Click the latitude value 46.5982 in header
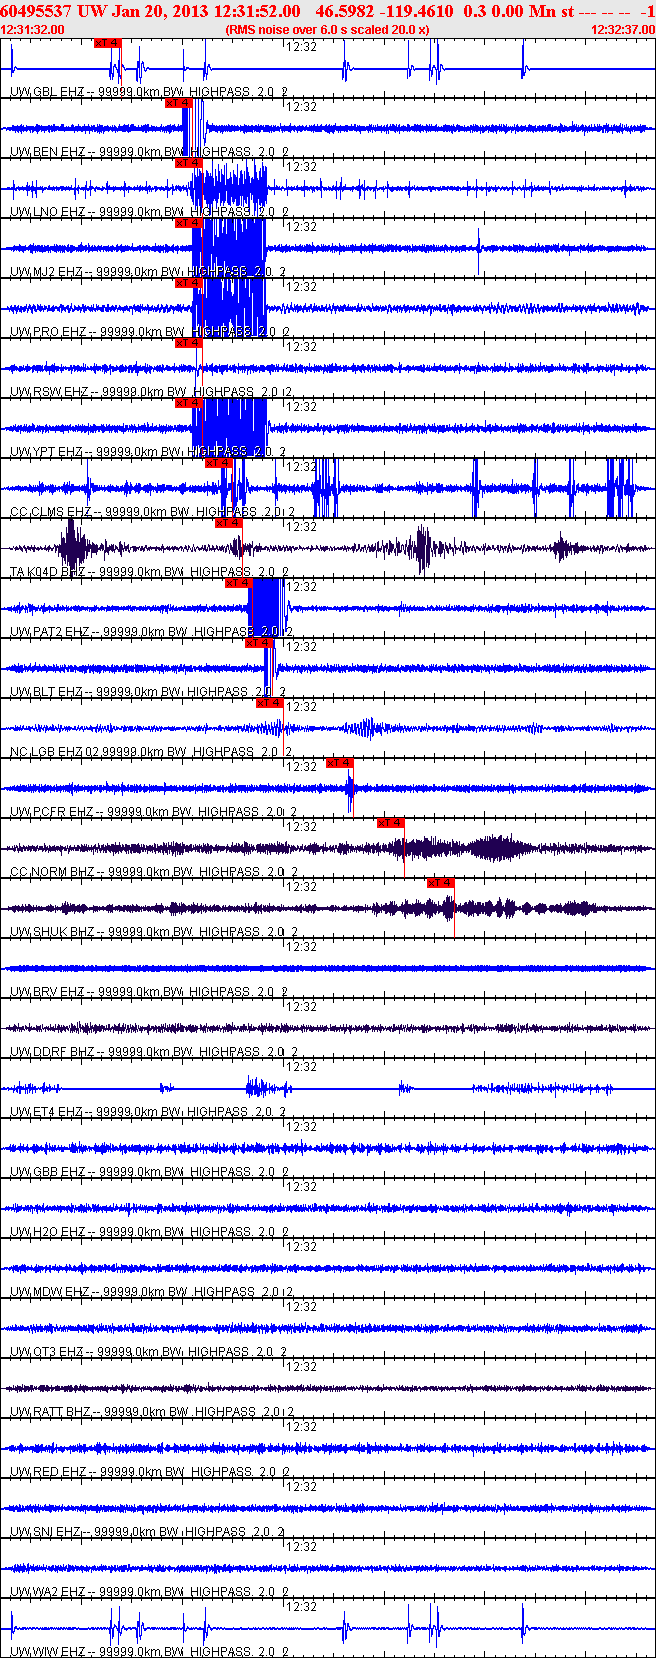656x1658 pixels. tap(346, 11)
